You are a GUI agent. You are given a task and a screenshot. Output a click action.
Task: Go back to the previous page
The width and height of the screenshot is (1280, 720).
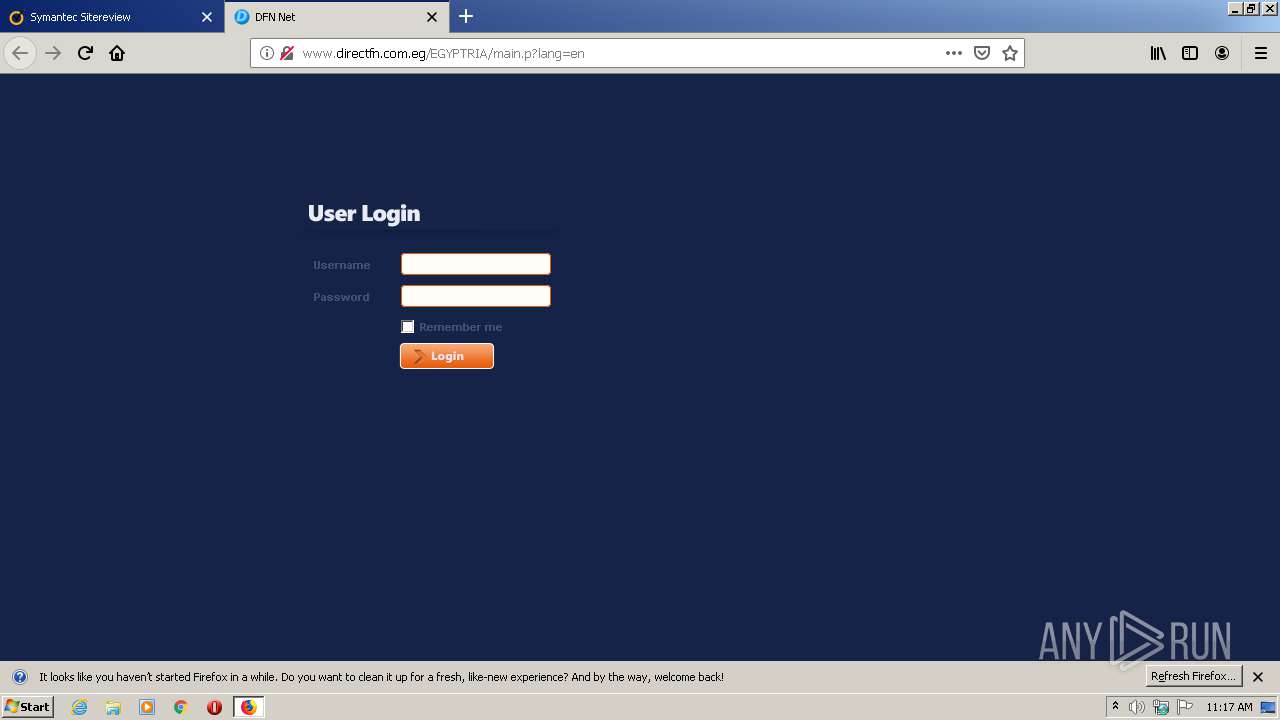point(20,53)
